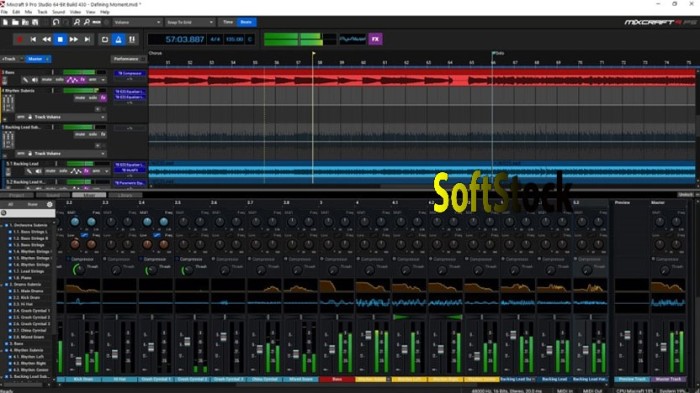This screenshot has width=700, height=393.
Task: Click the Fast Forward button
Action: [74, 39]
